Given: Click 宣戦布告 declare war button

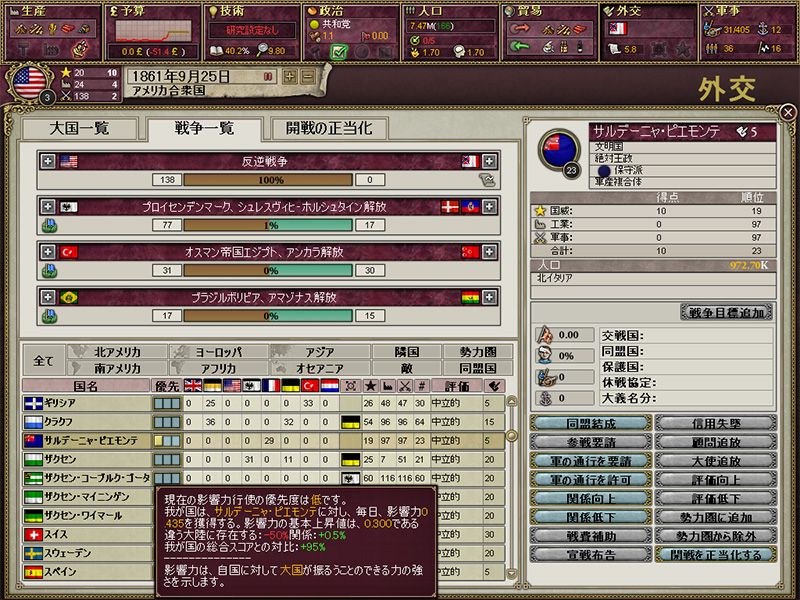Looking at the screenshot, I should pyautogui.click(x=591, y=555).
